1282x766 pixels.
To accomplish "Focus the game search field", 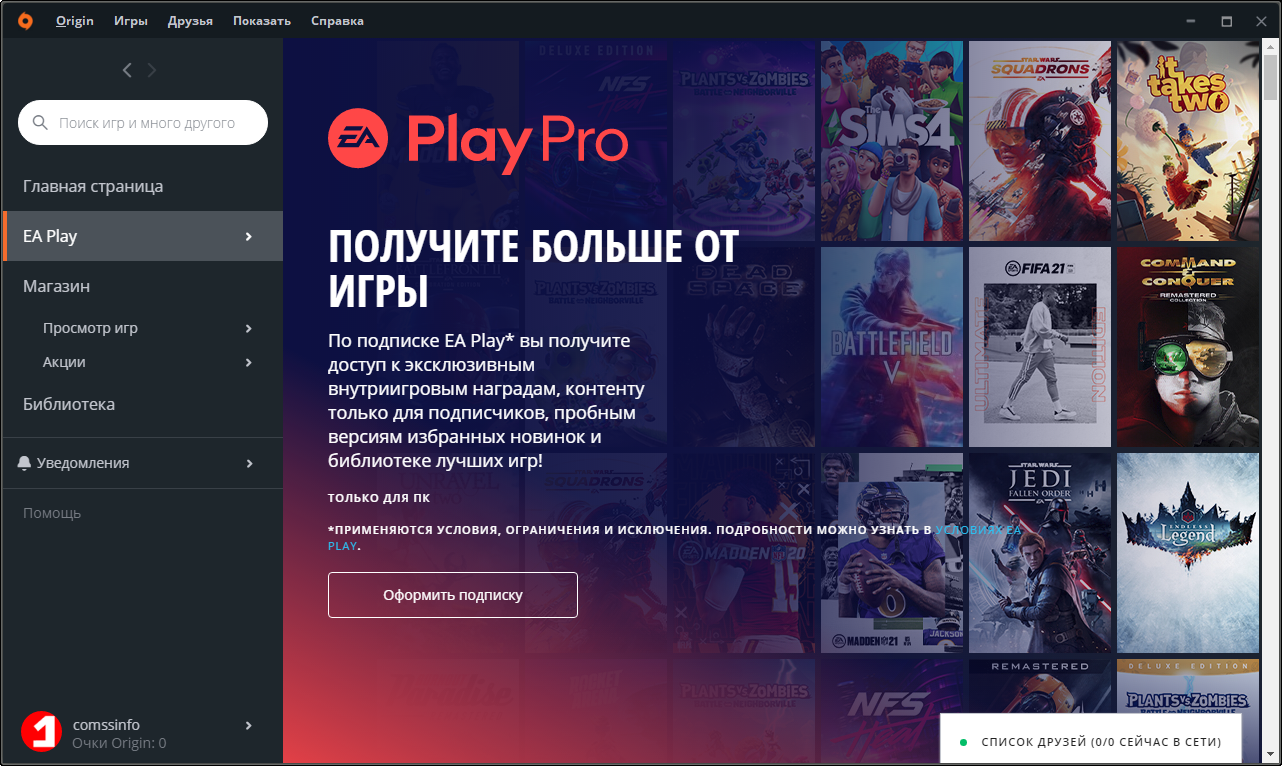I will (x=143, y=123).
